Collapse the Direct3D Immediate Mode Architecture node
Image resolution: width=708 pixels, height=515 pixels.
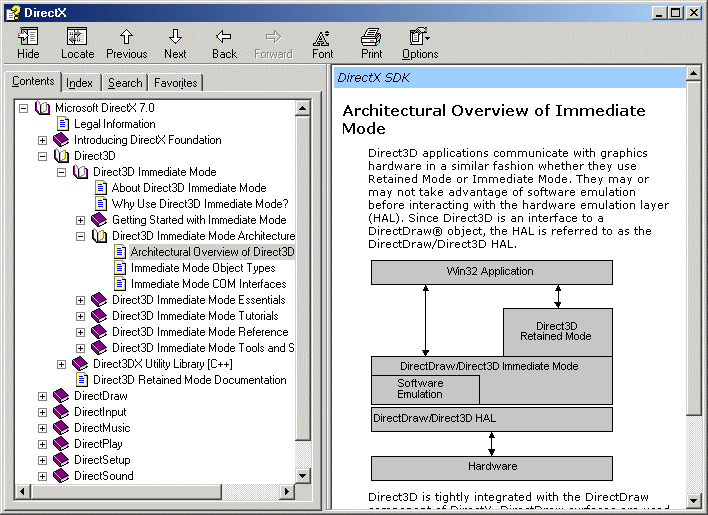pyautogui.click(x=80, y=236)
